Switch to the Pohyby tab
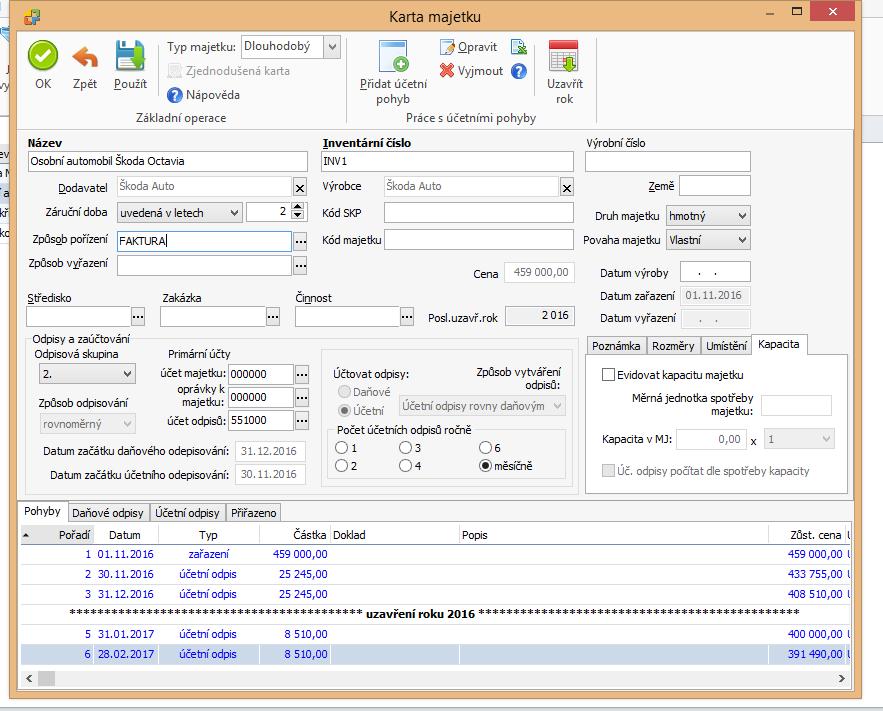The height and width of the screenshot is (711, 883). click(x=42, y=511)
